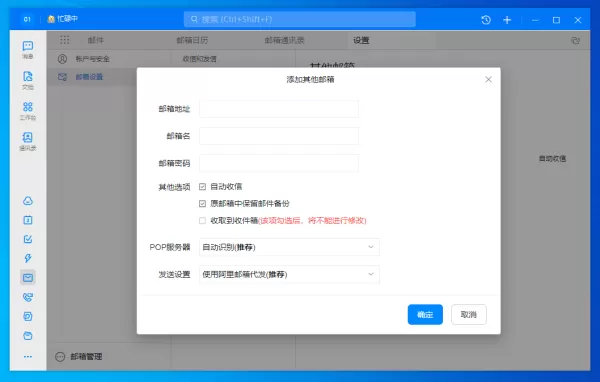Open the 发送设置 dropdown

289,274
